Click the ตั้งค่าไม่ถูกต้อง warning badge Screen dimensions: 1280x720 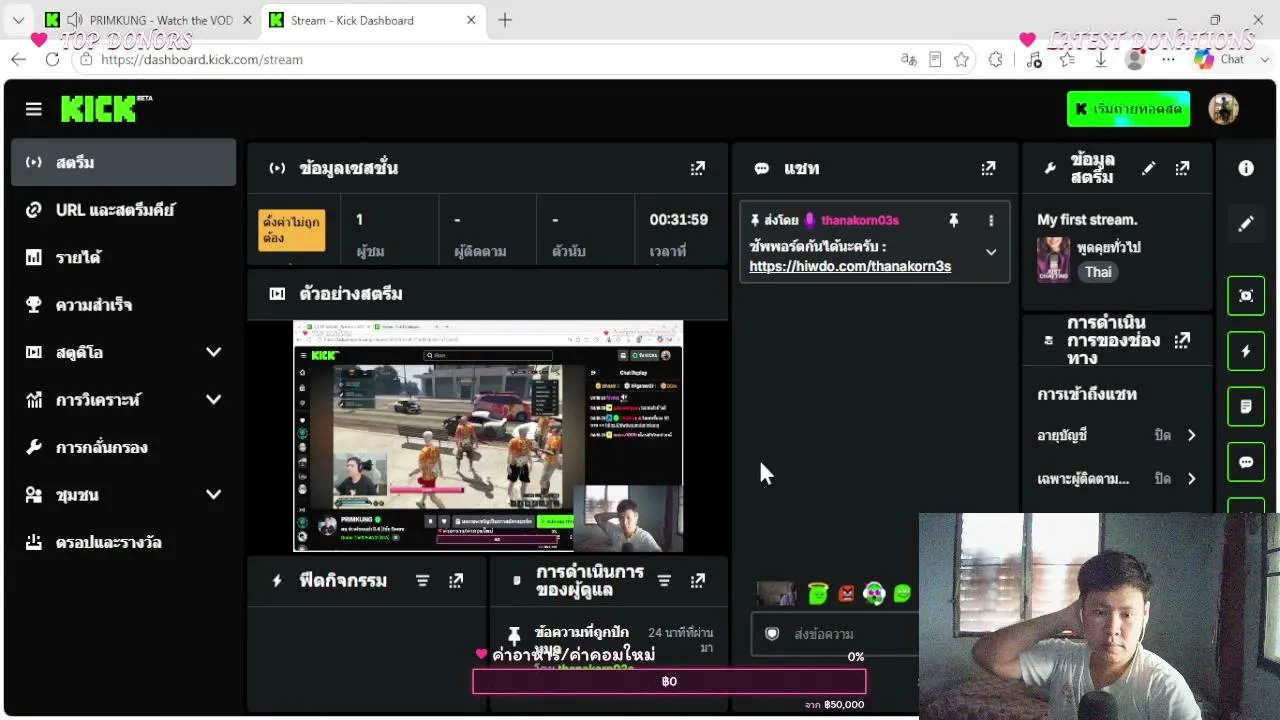pos(292,230)
